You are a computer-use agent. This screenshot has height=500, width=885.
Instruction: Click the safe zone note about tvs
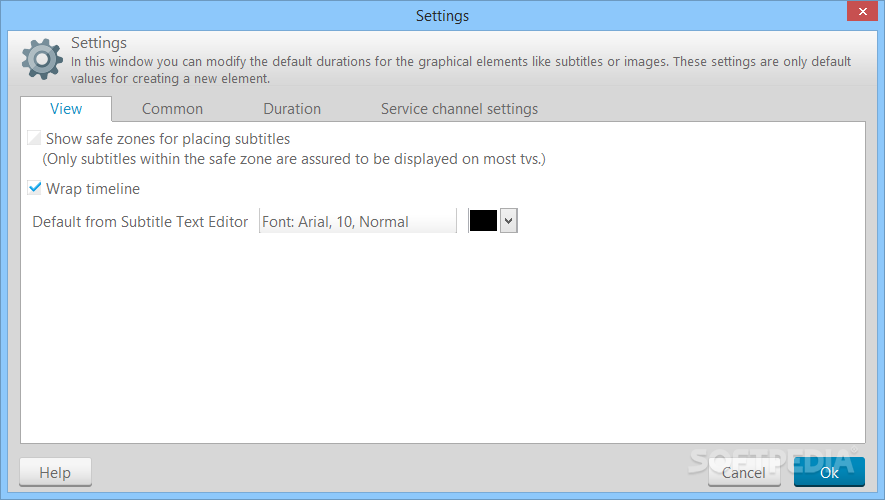coord(294,159)
